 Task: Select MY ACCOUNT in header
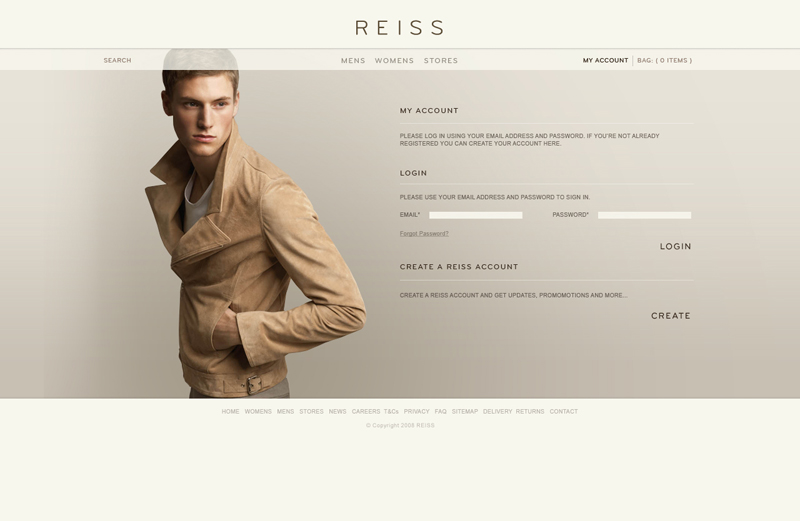[x=605, y=60]
